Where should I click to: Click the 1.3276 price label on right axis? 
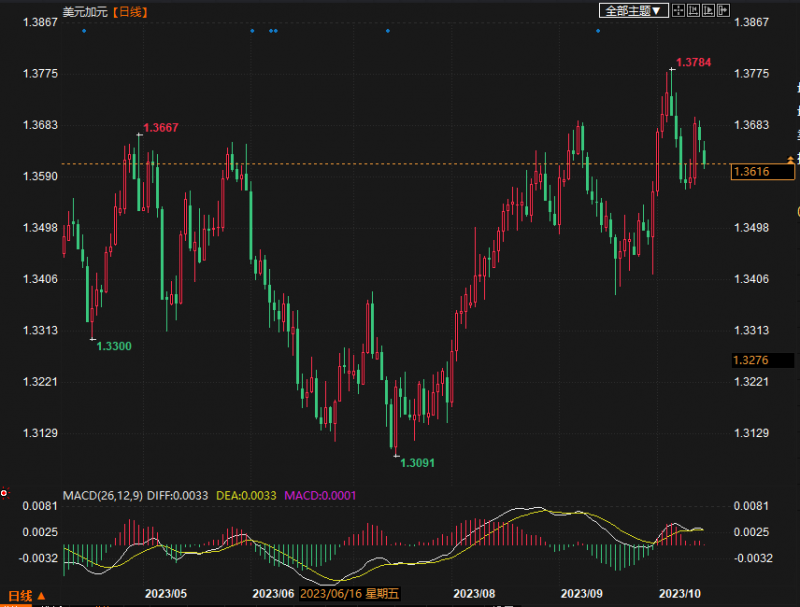[750, 360]
